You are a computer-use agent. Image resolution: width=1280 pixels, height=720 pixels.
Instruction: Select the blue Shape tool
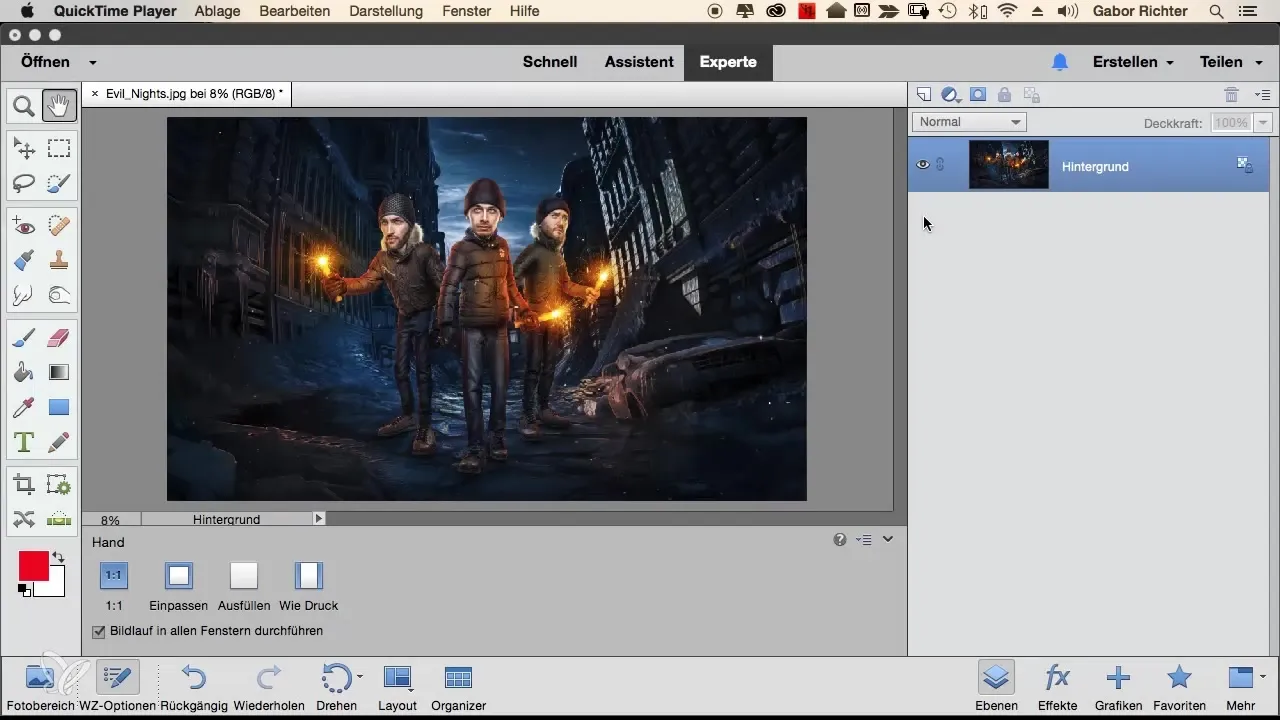[59, 407]
